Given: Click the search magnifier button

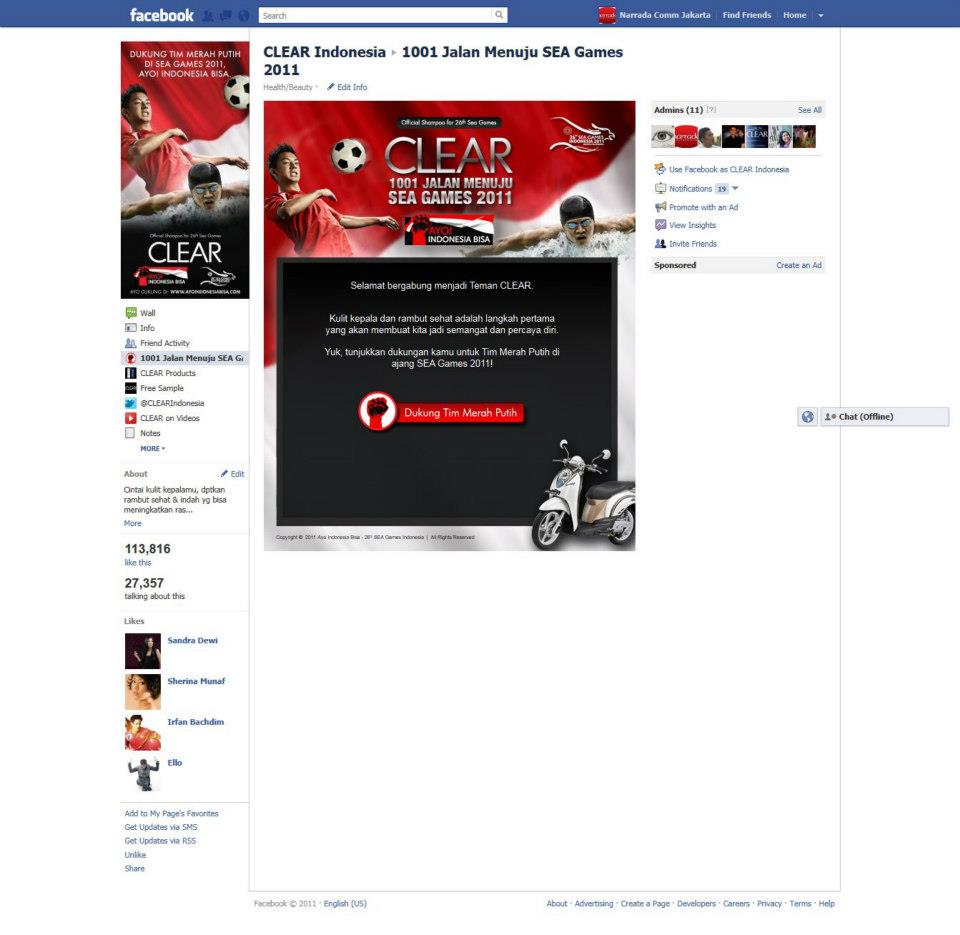Looking at the screenshot, I should 500,15.
